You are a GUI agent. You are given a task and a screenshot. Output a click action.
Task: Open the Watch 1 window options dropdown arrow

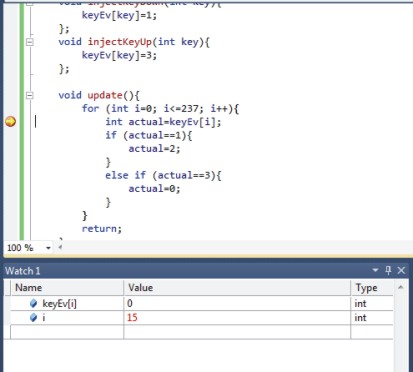tap(376, 270)
